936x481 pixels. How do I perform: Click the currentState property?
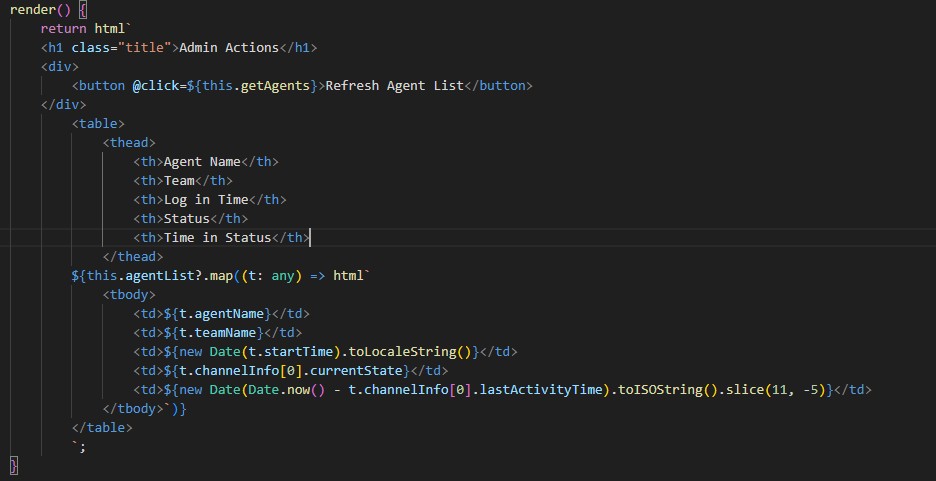coord(356,371)
